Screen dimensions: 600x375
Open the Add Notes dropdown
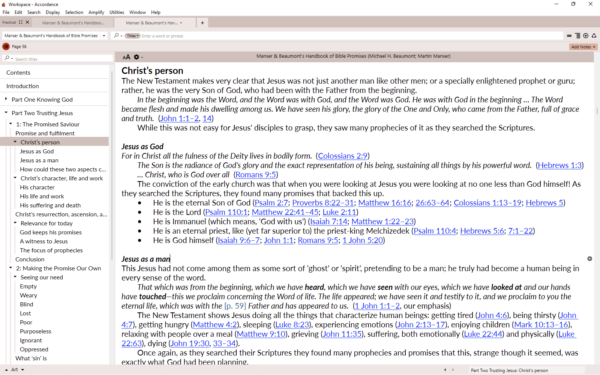click(583, 47)
